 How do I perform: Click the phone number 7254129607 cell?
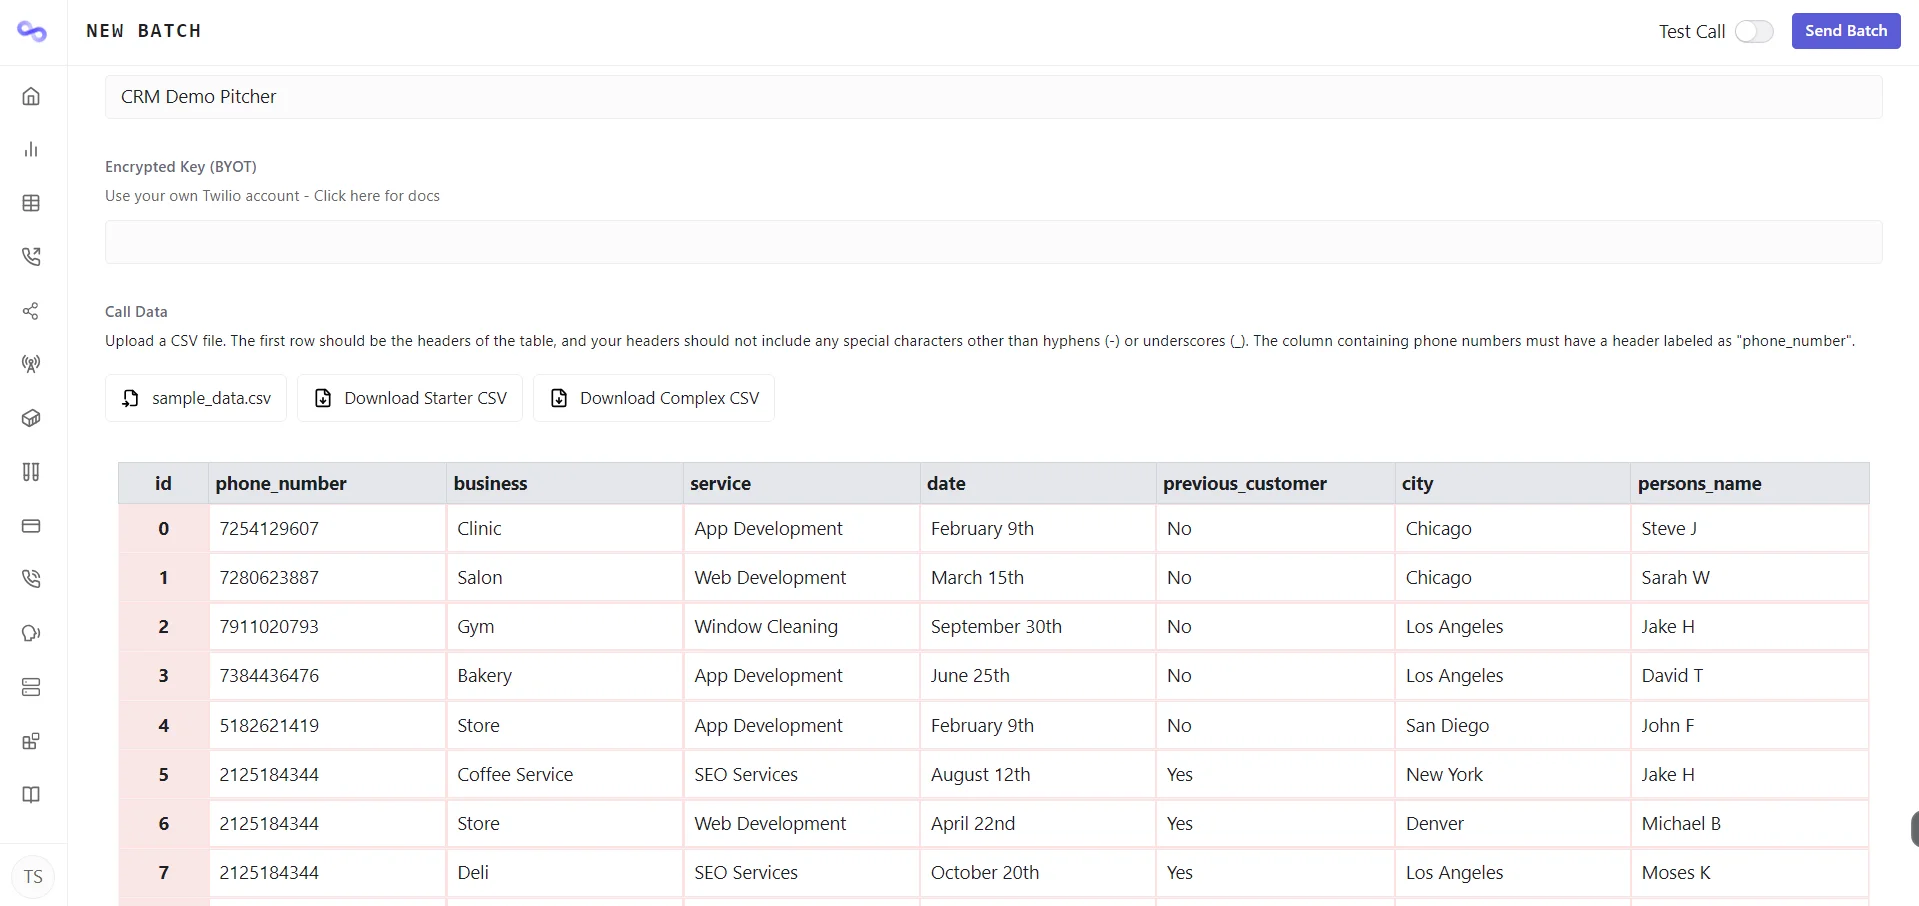tap(327, 529)
